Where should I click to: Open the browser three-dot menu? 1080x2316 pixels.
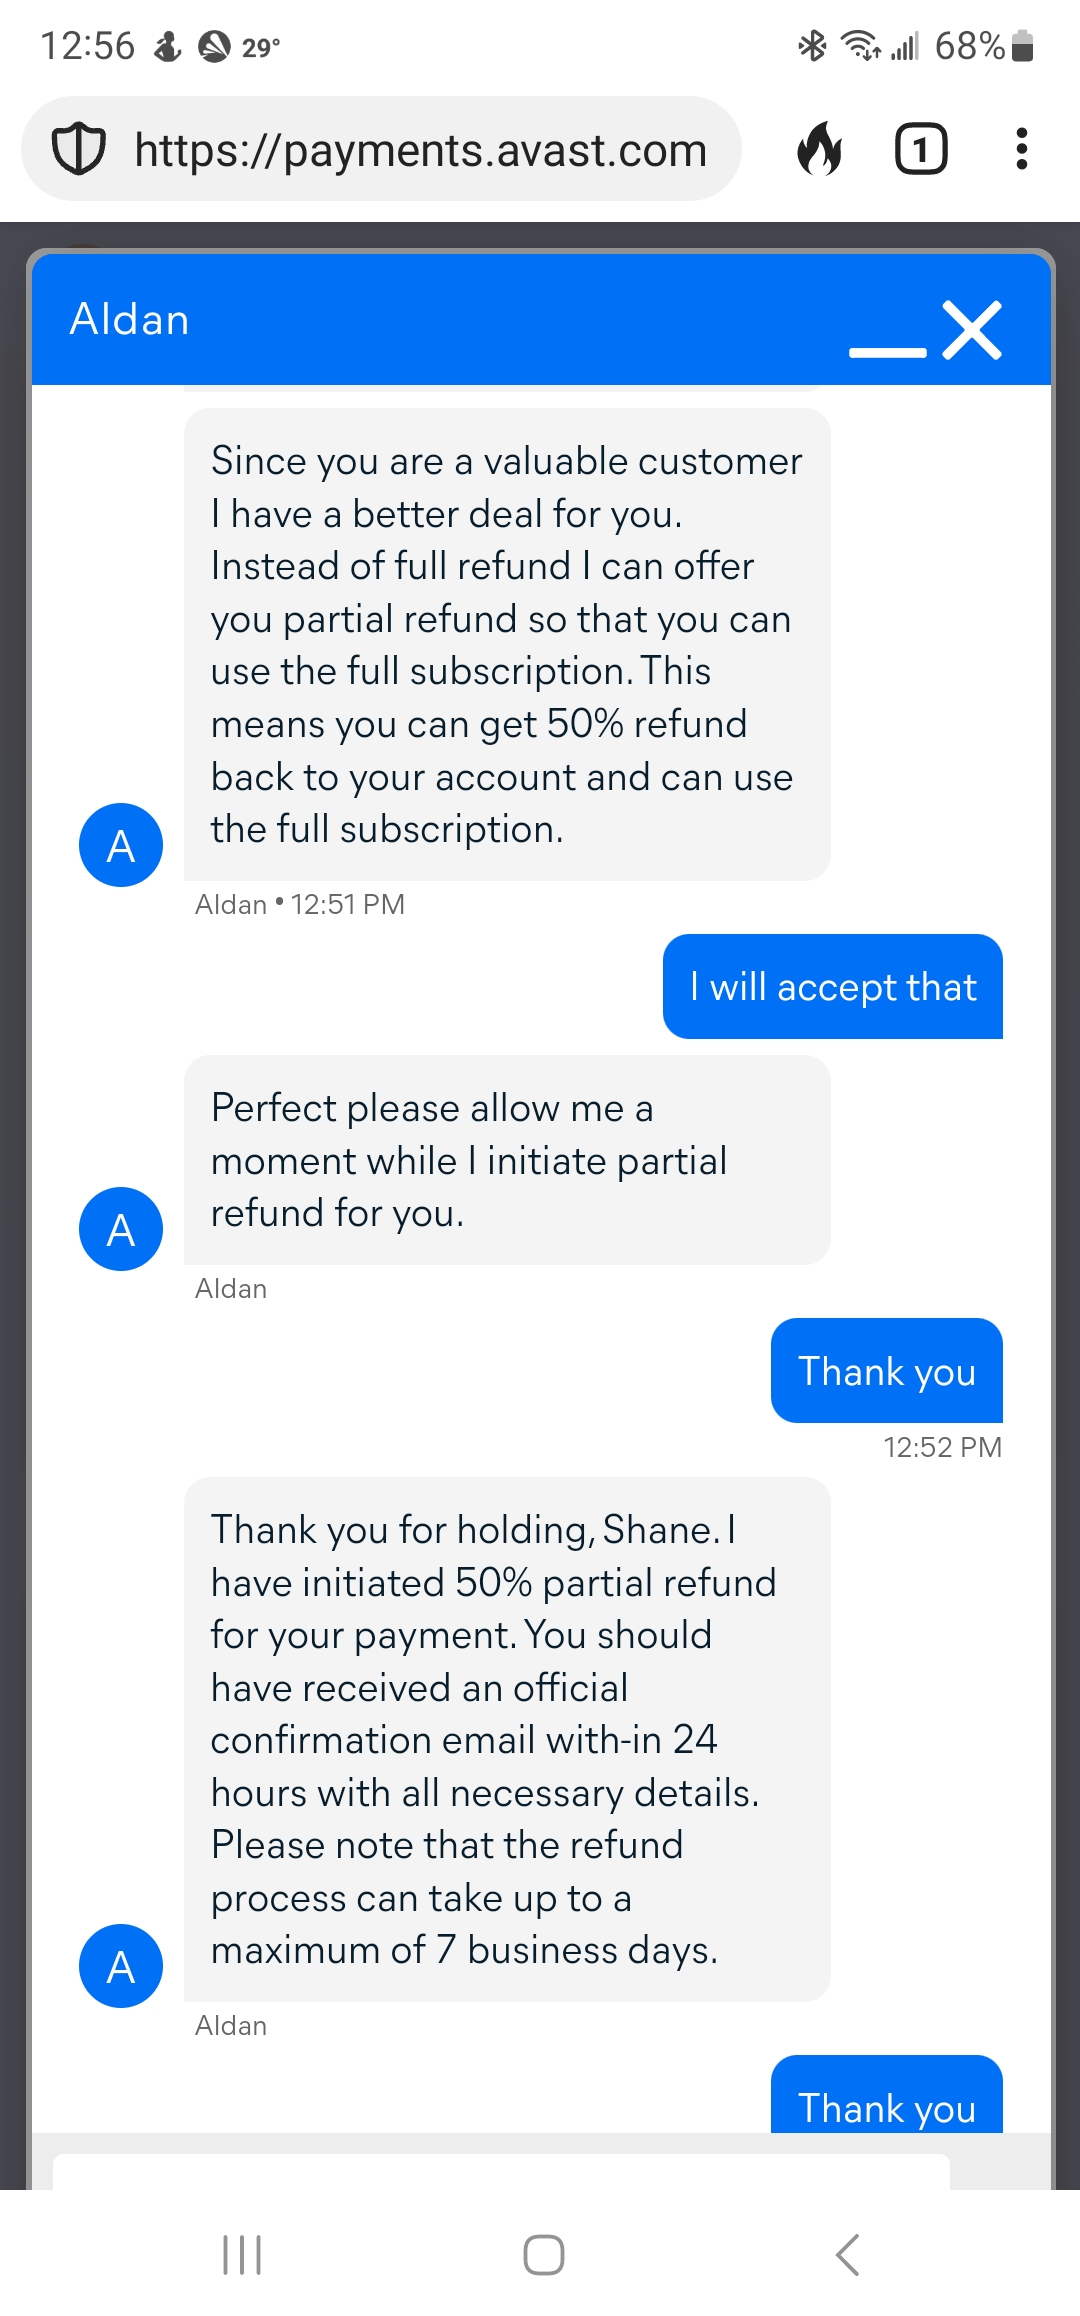pyautogui.click(x=1021, y=150)
